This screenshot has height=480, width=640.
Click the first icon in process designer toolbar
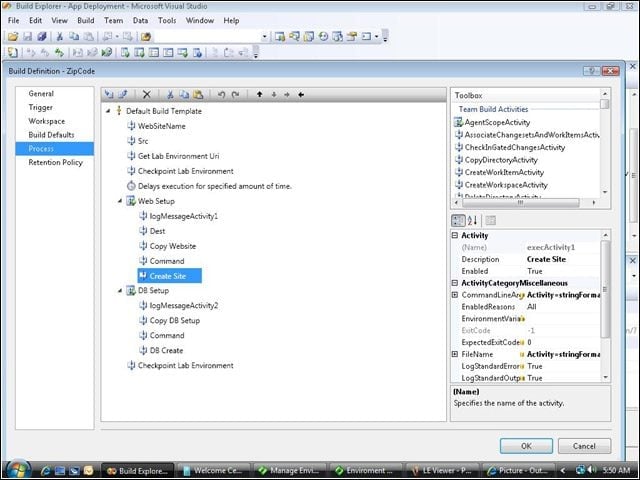[109, 95]
